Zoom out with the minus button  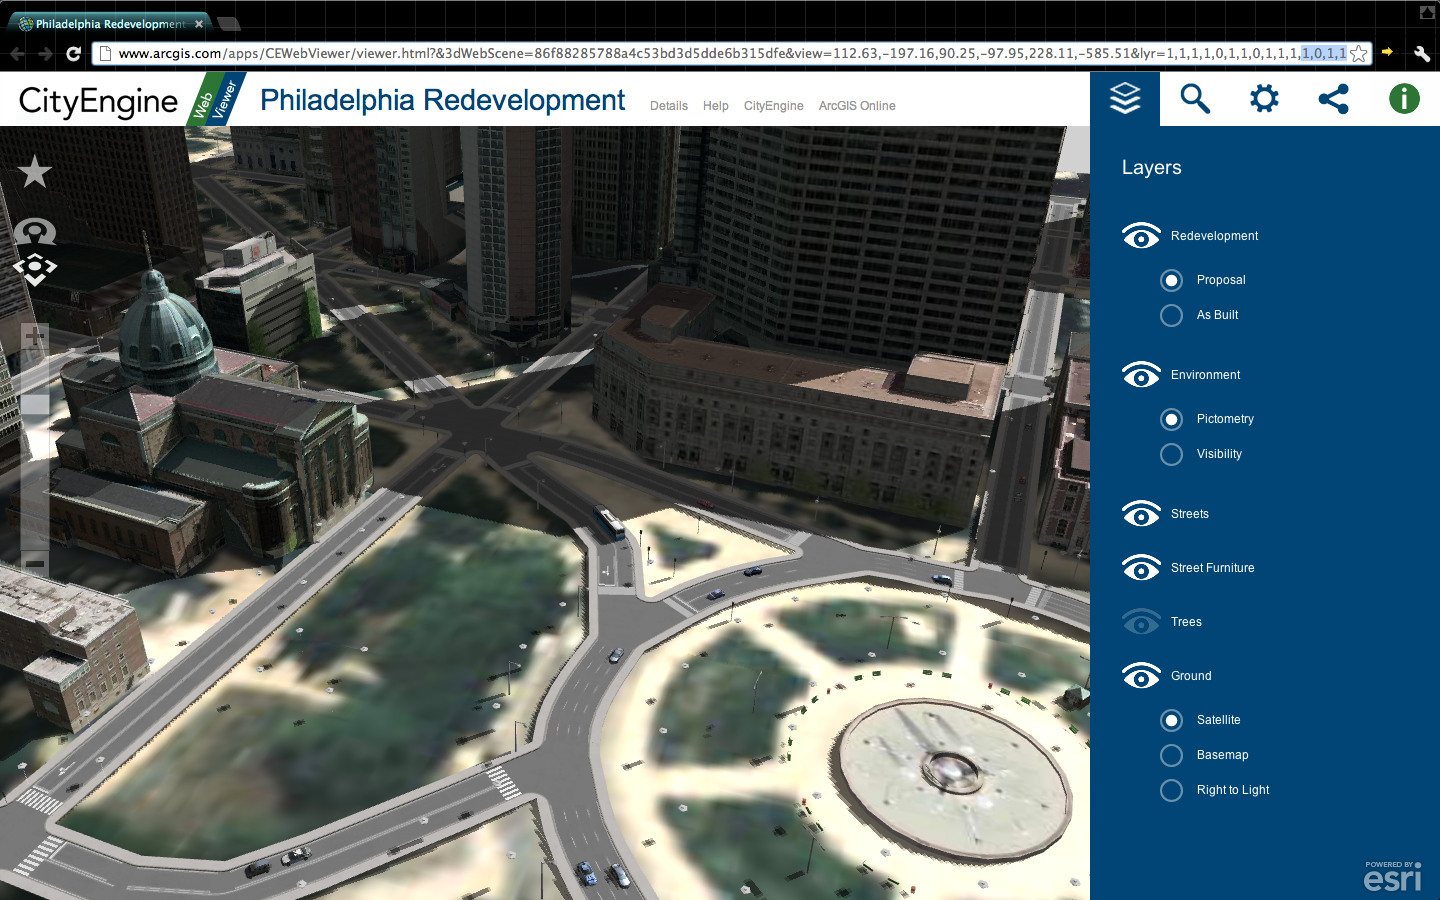[x=35, y=563]
